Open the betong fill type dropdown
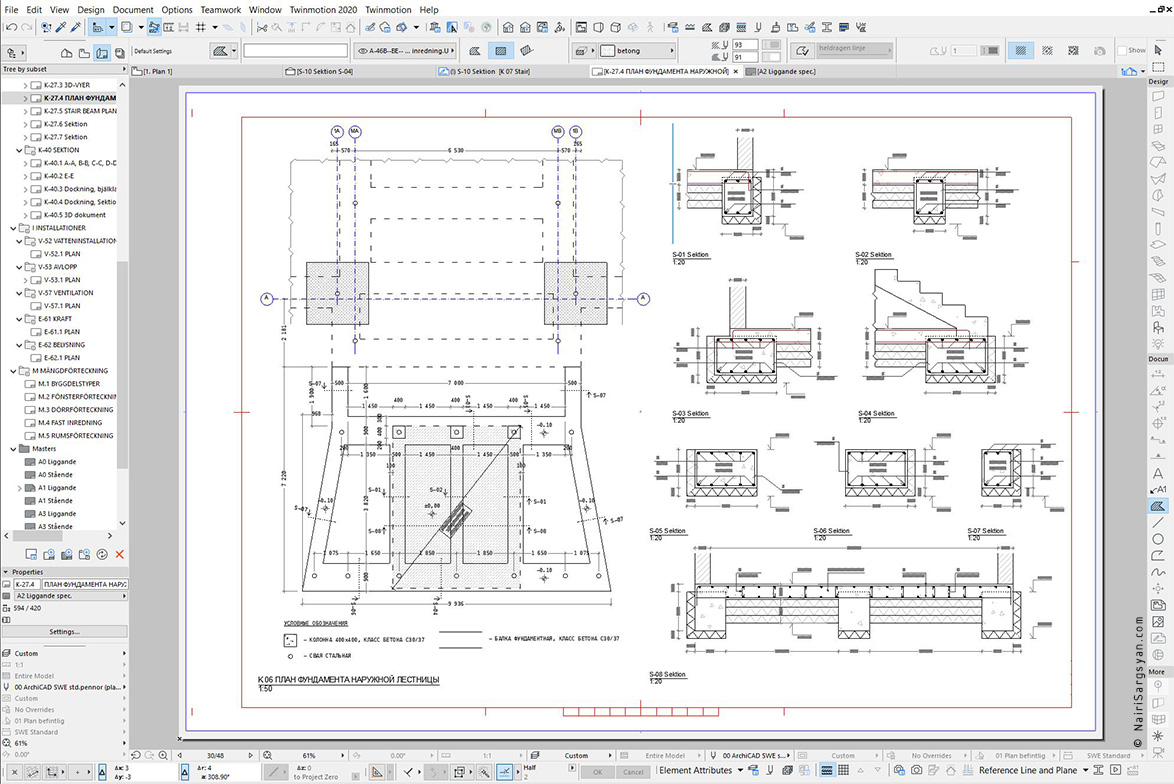The width and height of the screenshot is (1174, 784). pyautogui.click(x=638, y=51)
